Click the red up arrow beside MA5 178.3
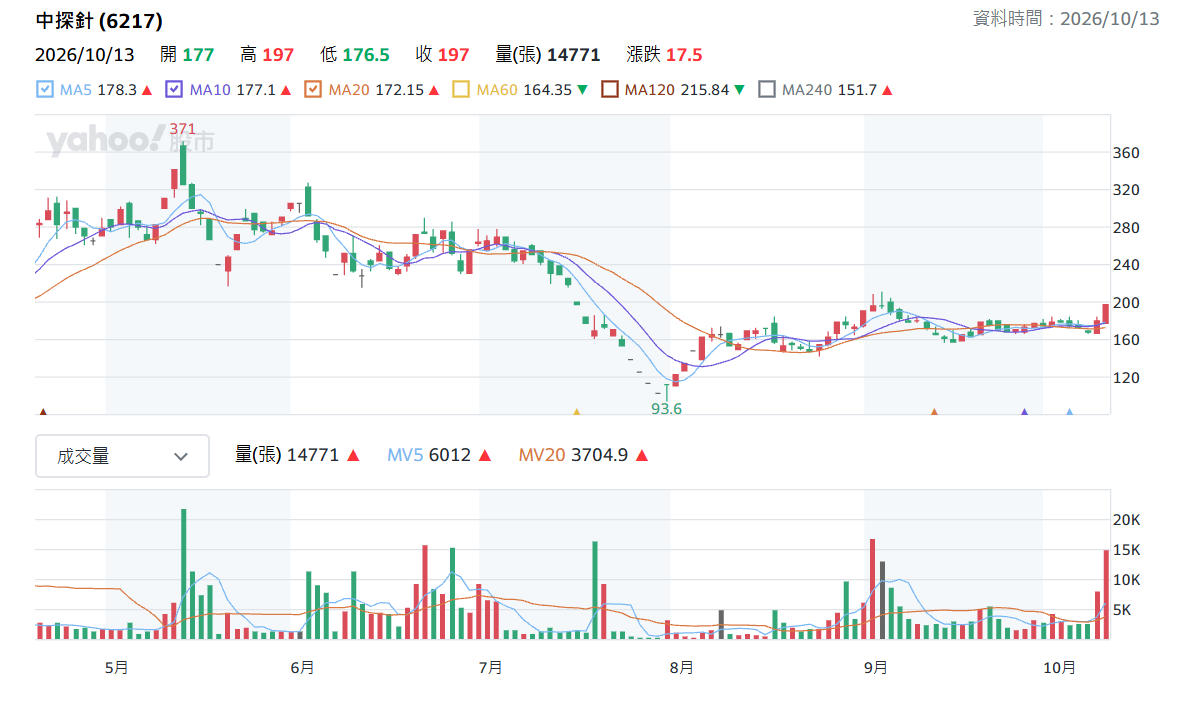This screenshot has height=702, width=1182. tap(147, 90)
